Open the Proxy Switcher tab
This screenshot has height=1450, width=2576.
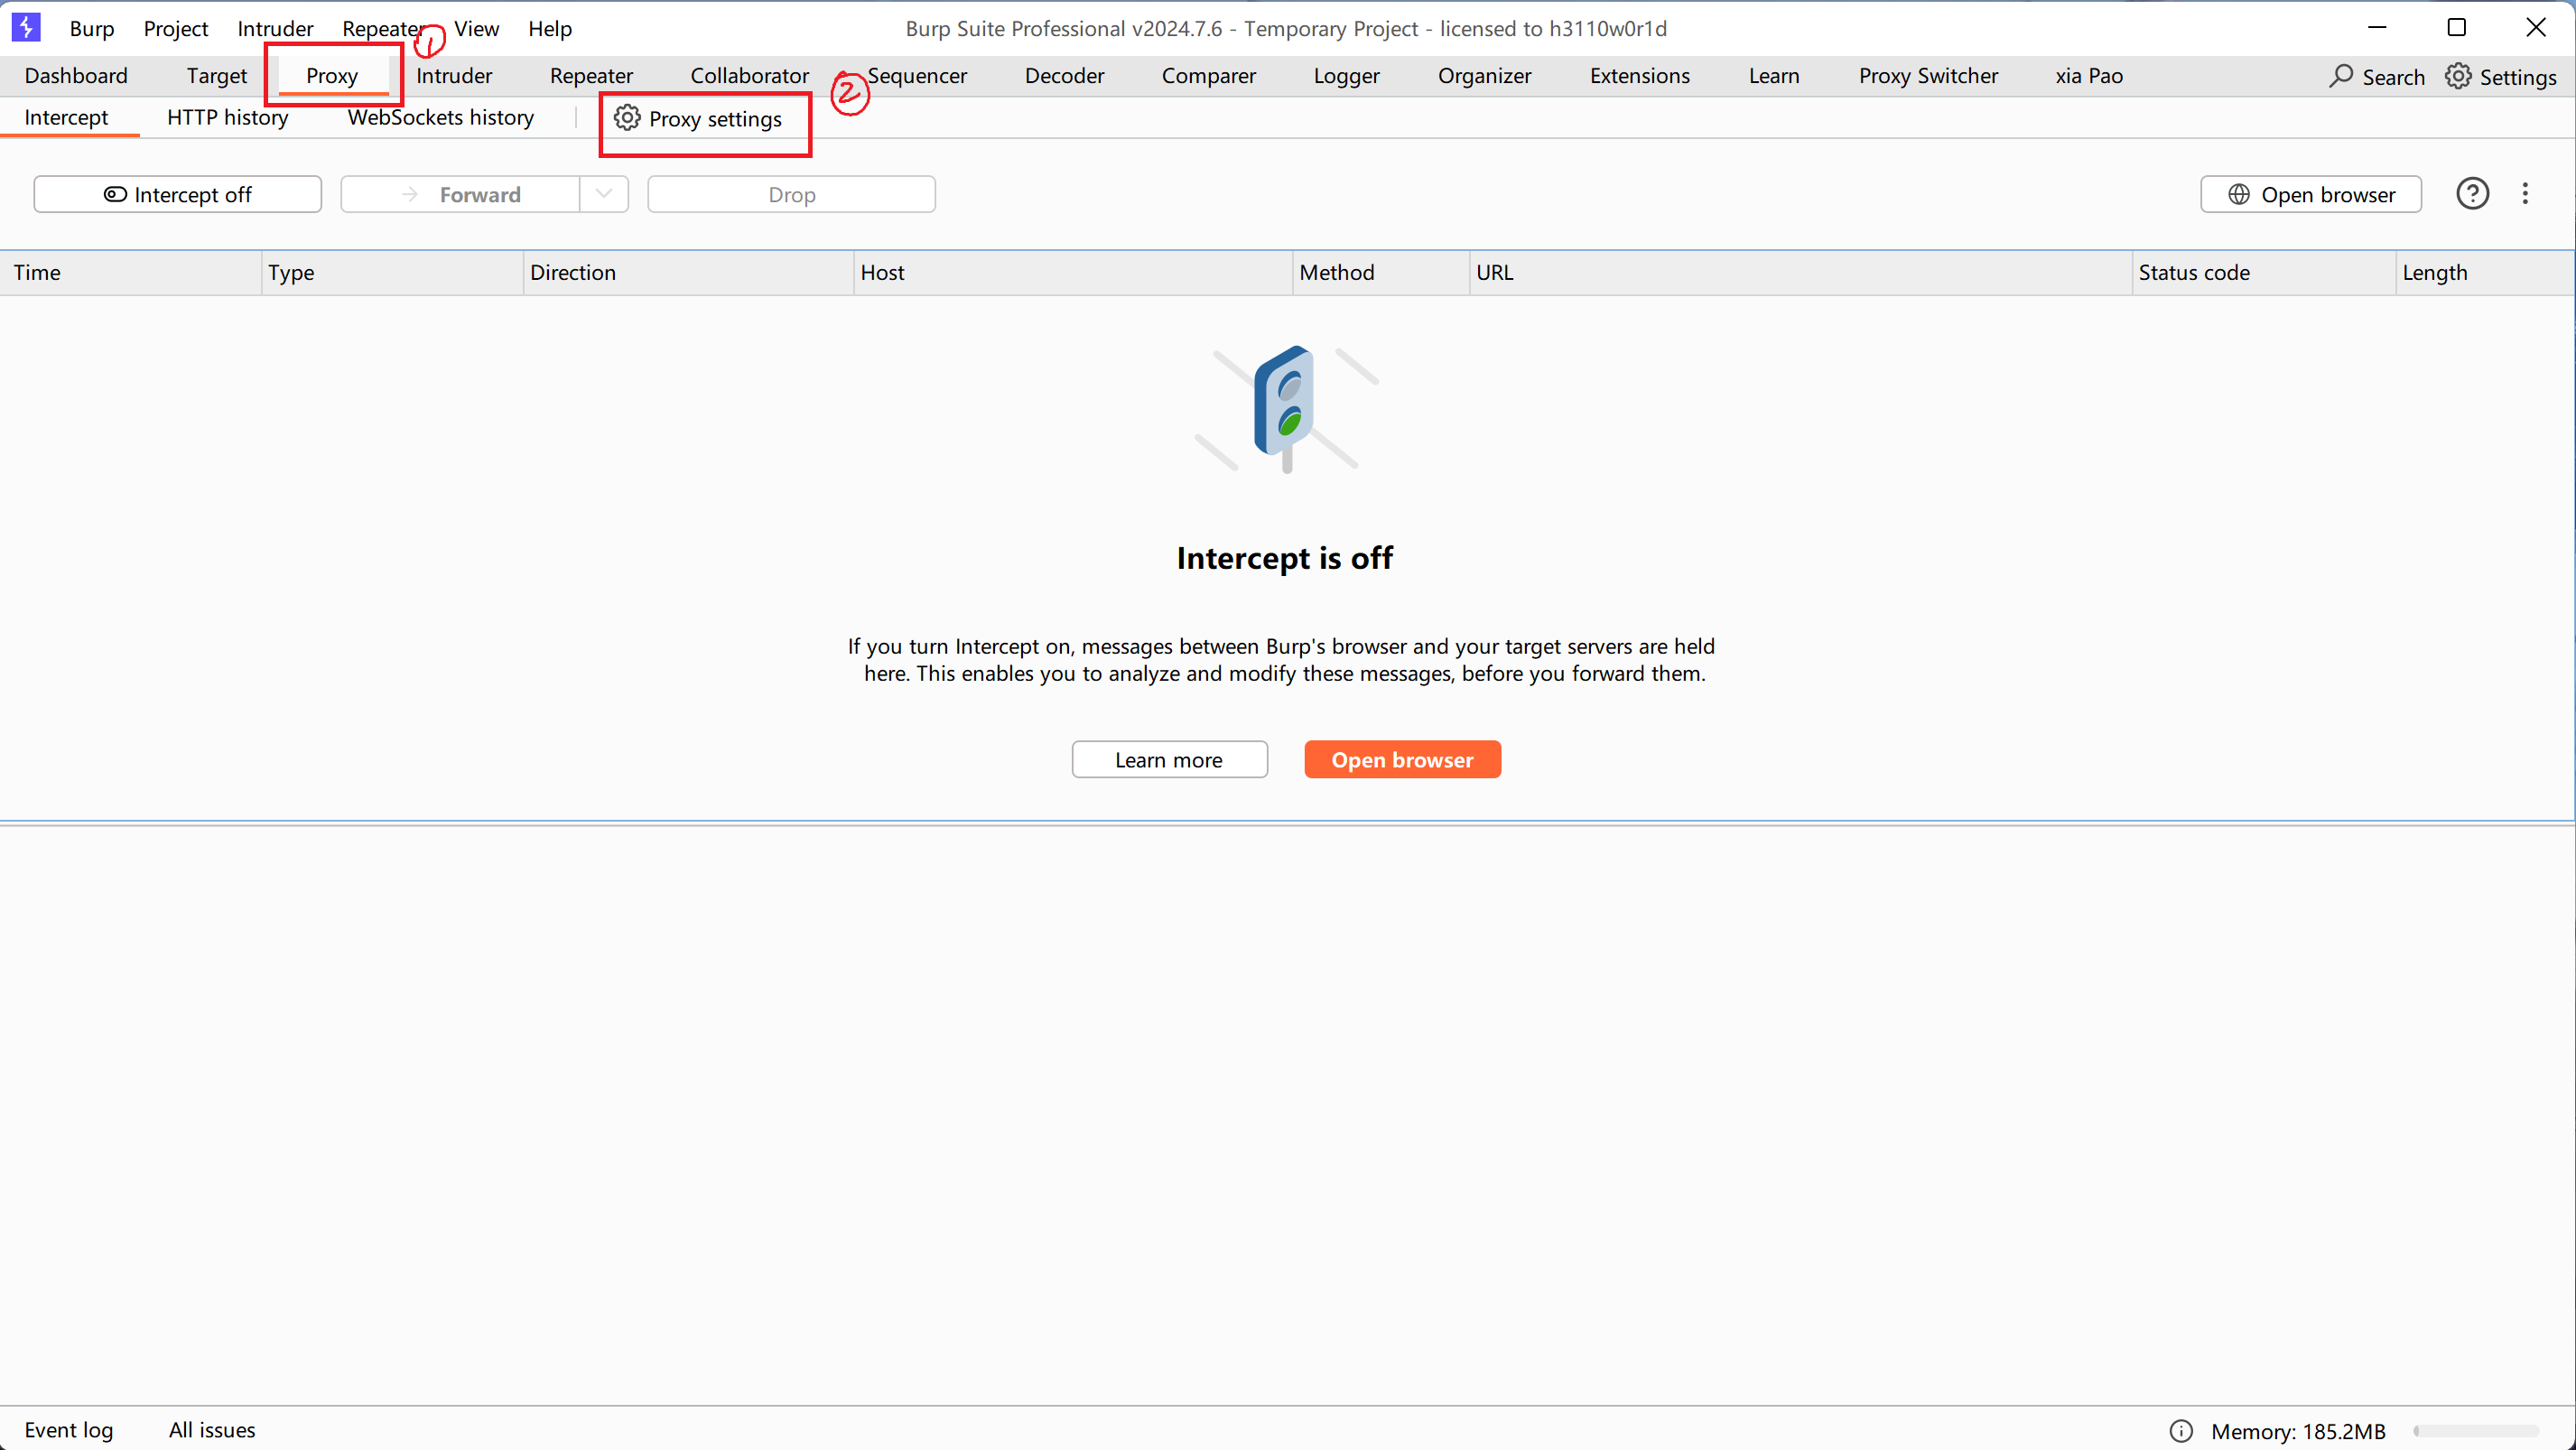[x=1928, y=76]
